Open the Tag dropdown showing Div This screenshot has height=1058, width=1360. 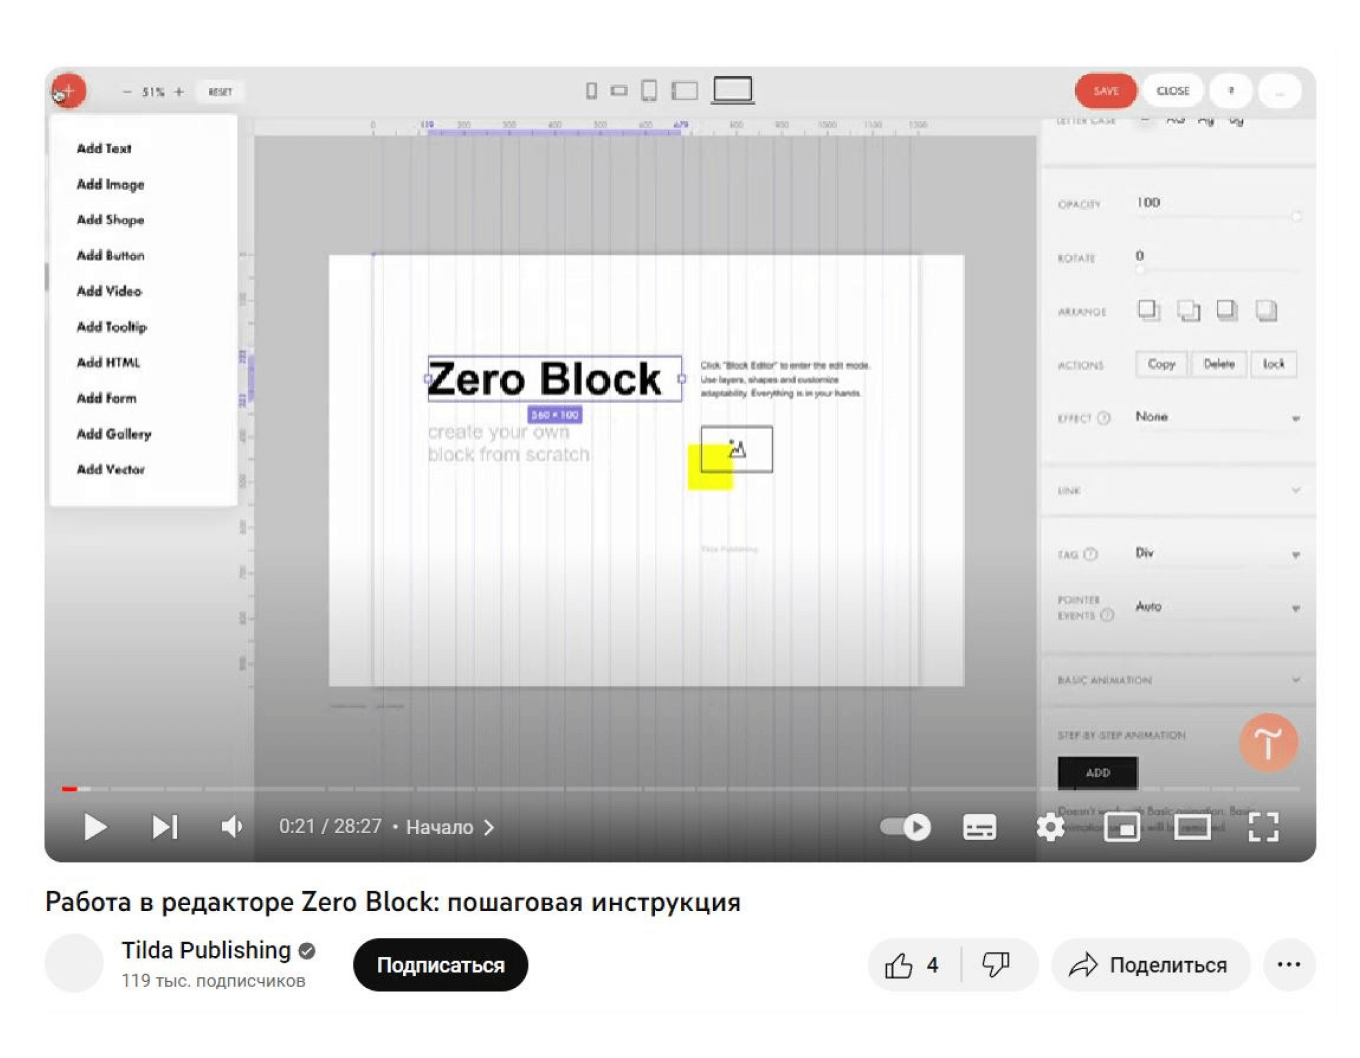coord(1217,553)
